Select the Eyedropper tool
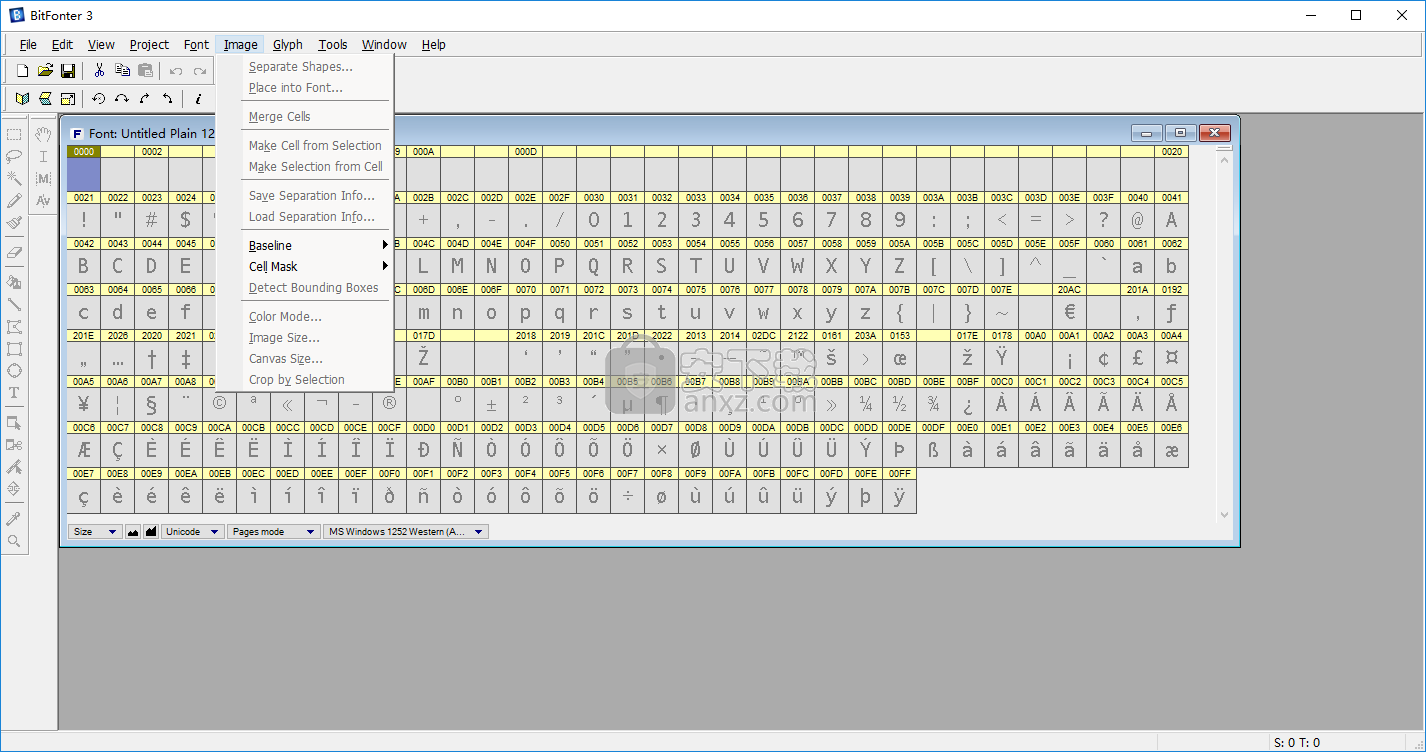Image resolution: width=1426 pixels, height=752 pixels. [14, 519]
